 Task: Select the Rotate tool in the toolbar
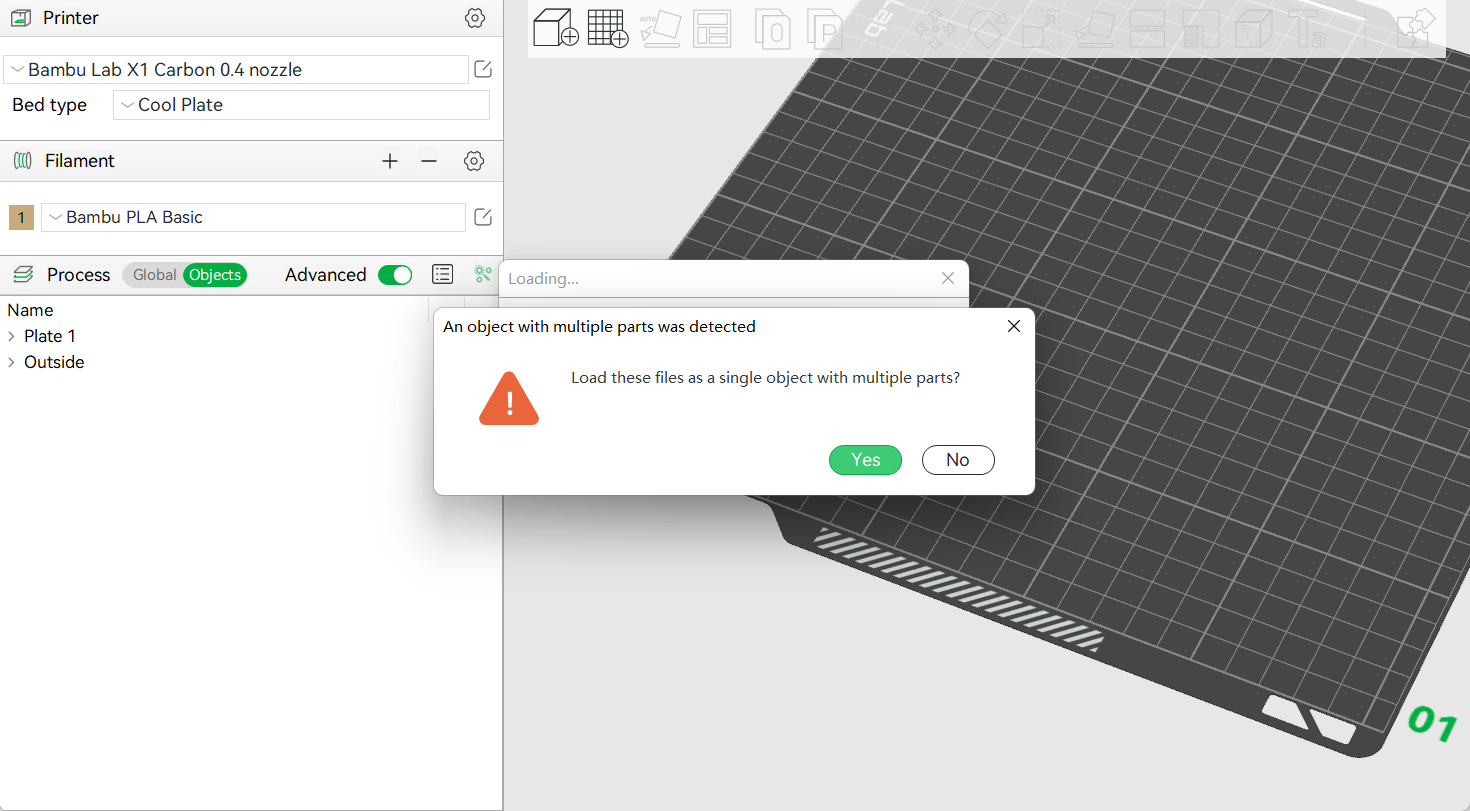(988, 27)
